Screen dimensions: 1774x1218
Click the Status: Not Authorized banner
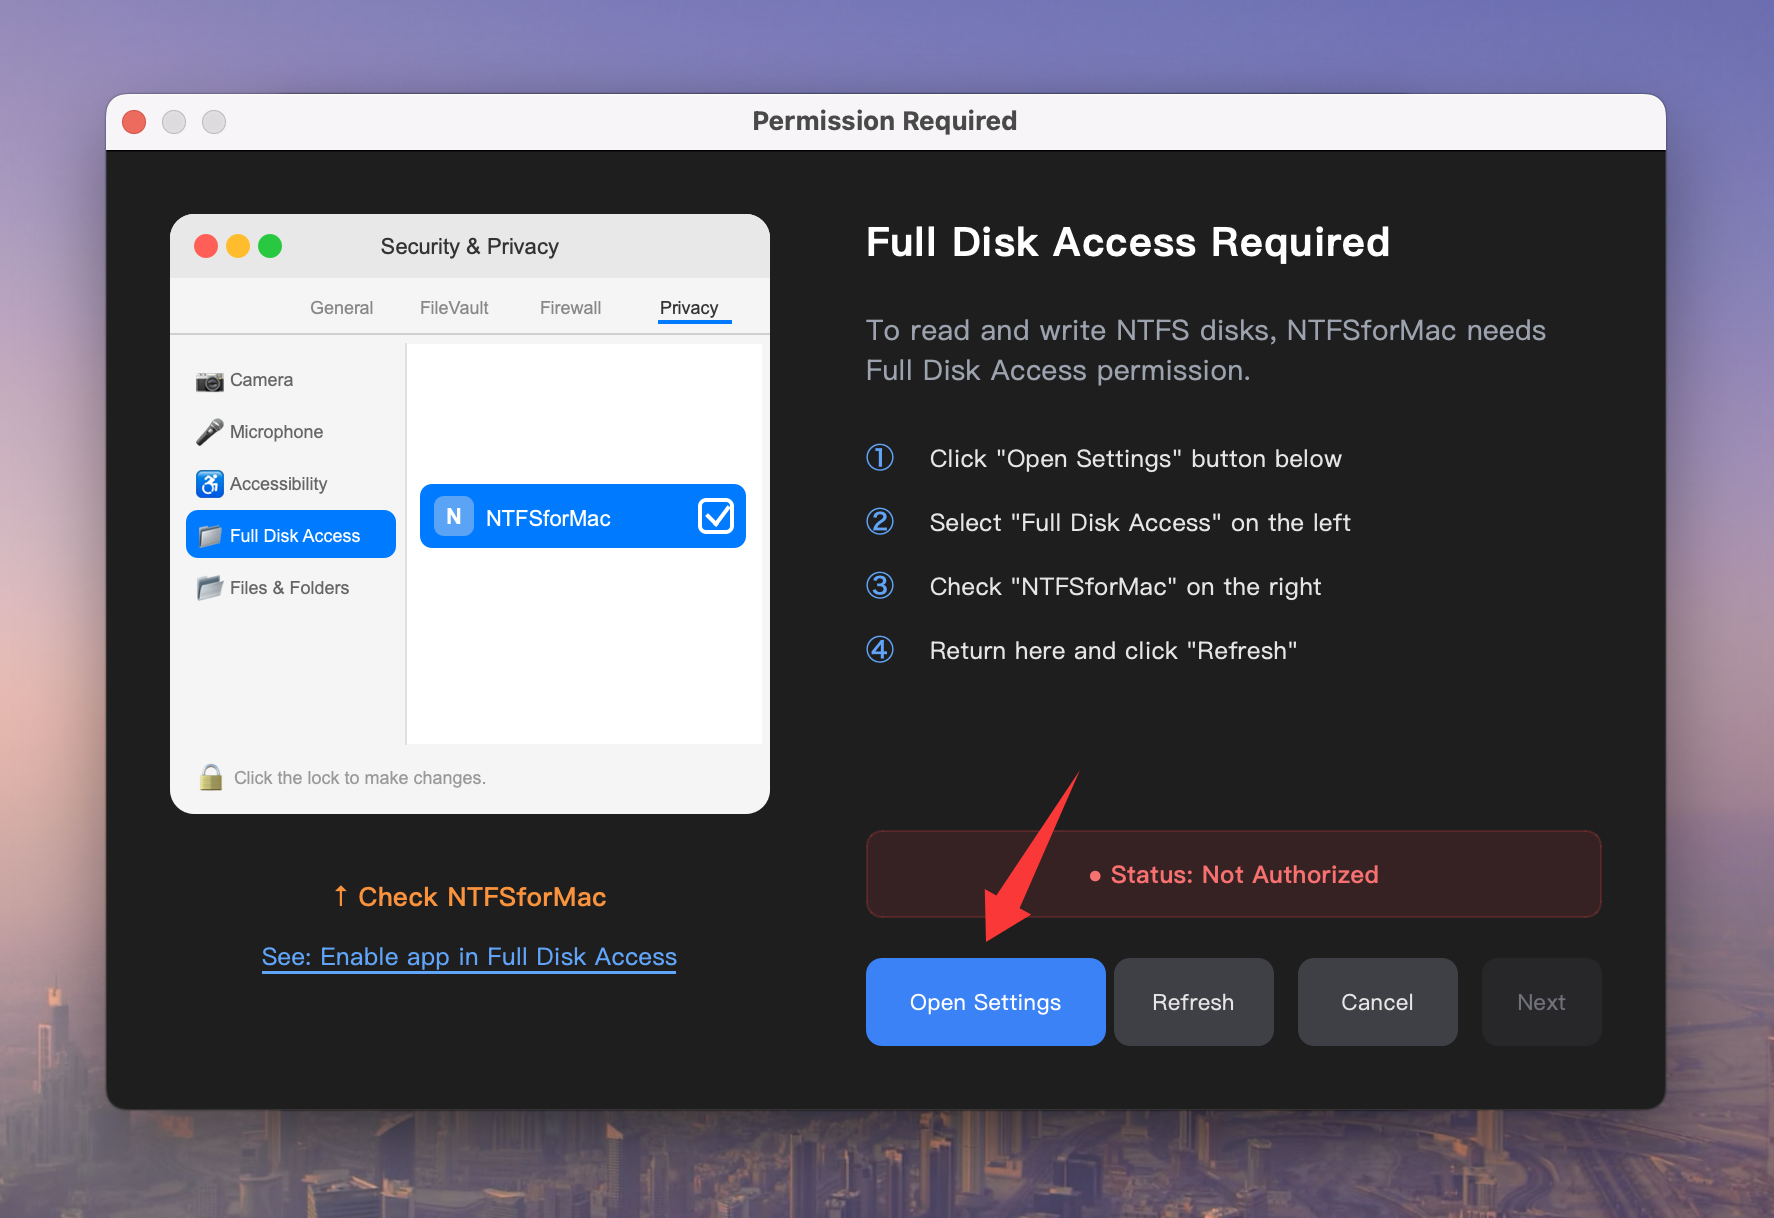click(1232, 874)
